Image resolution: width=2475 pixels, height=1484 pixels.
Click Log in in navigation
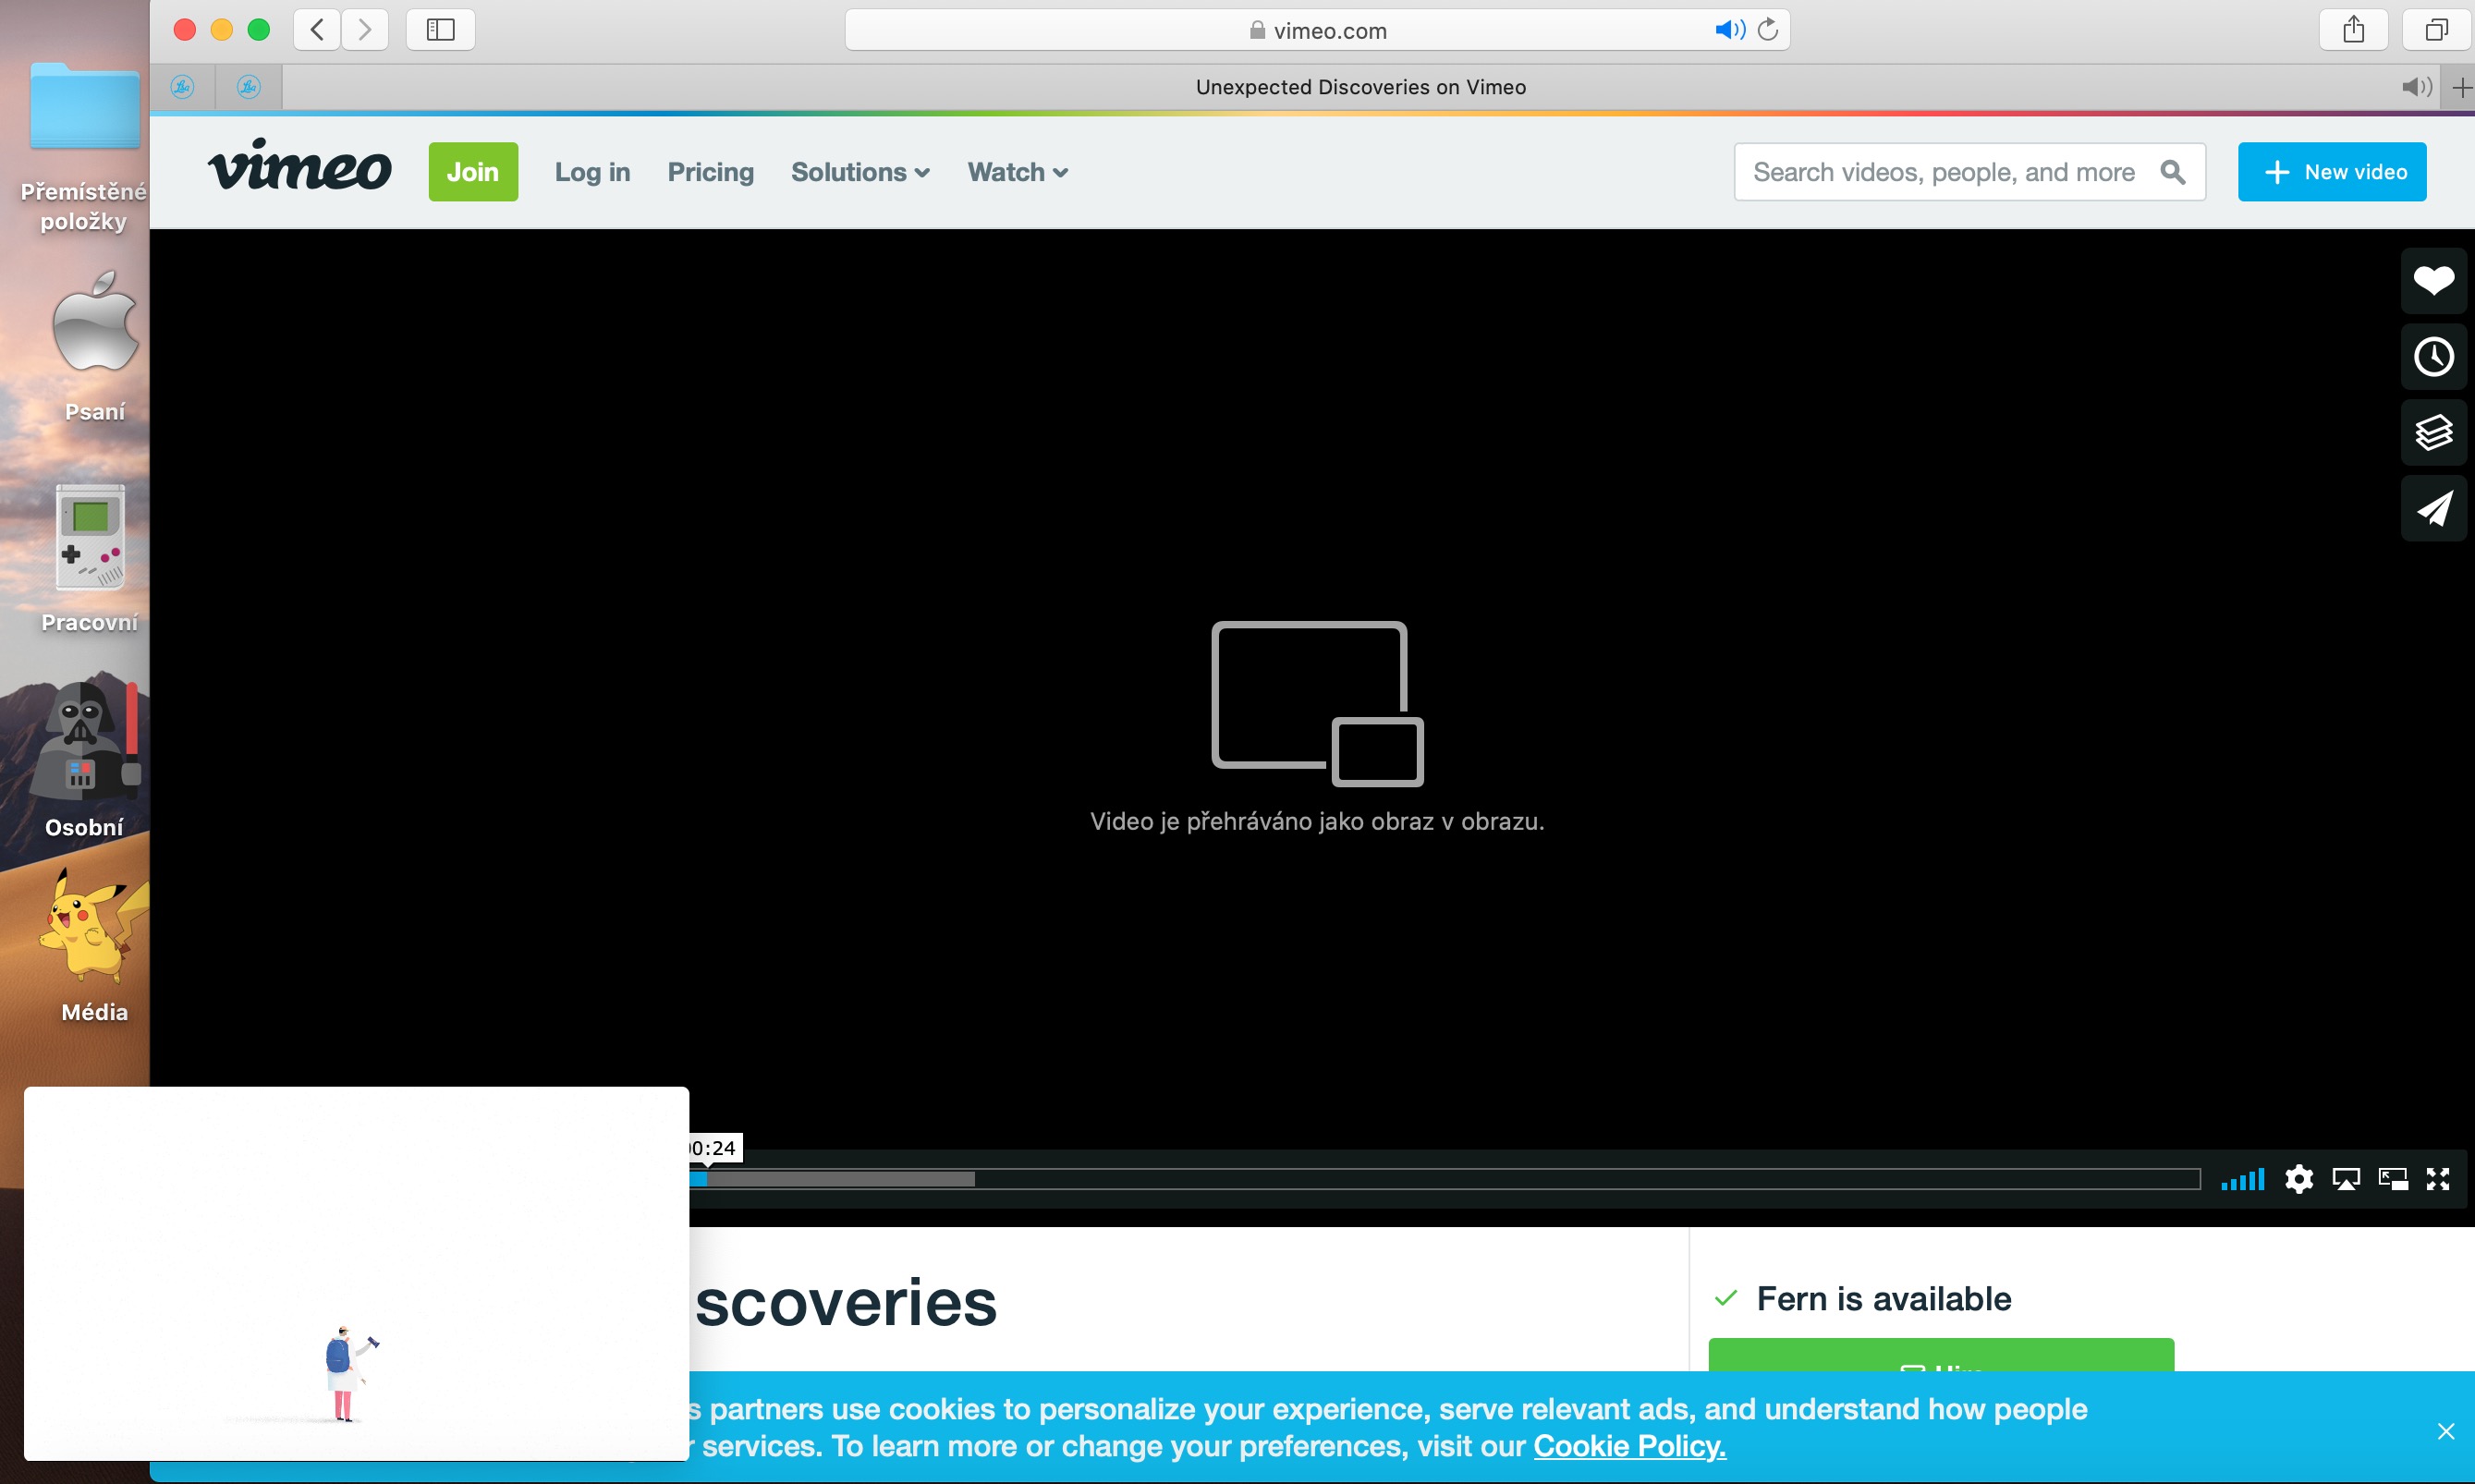tap(592, 172)
